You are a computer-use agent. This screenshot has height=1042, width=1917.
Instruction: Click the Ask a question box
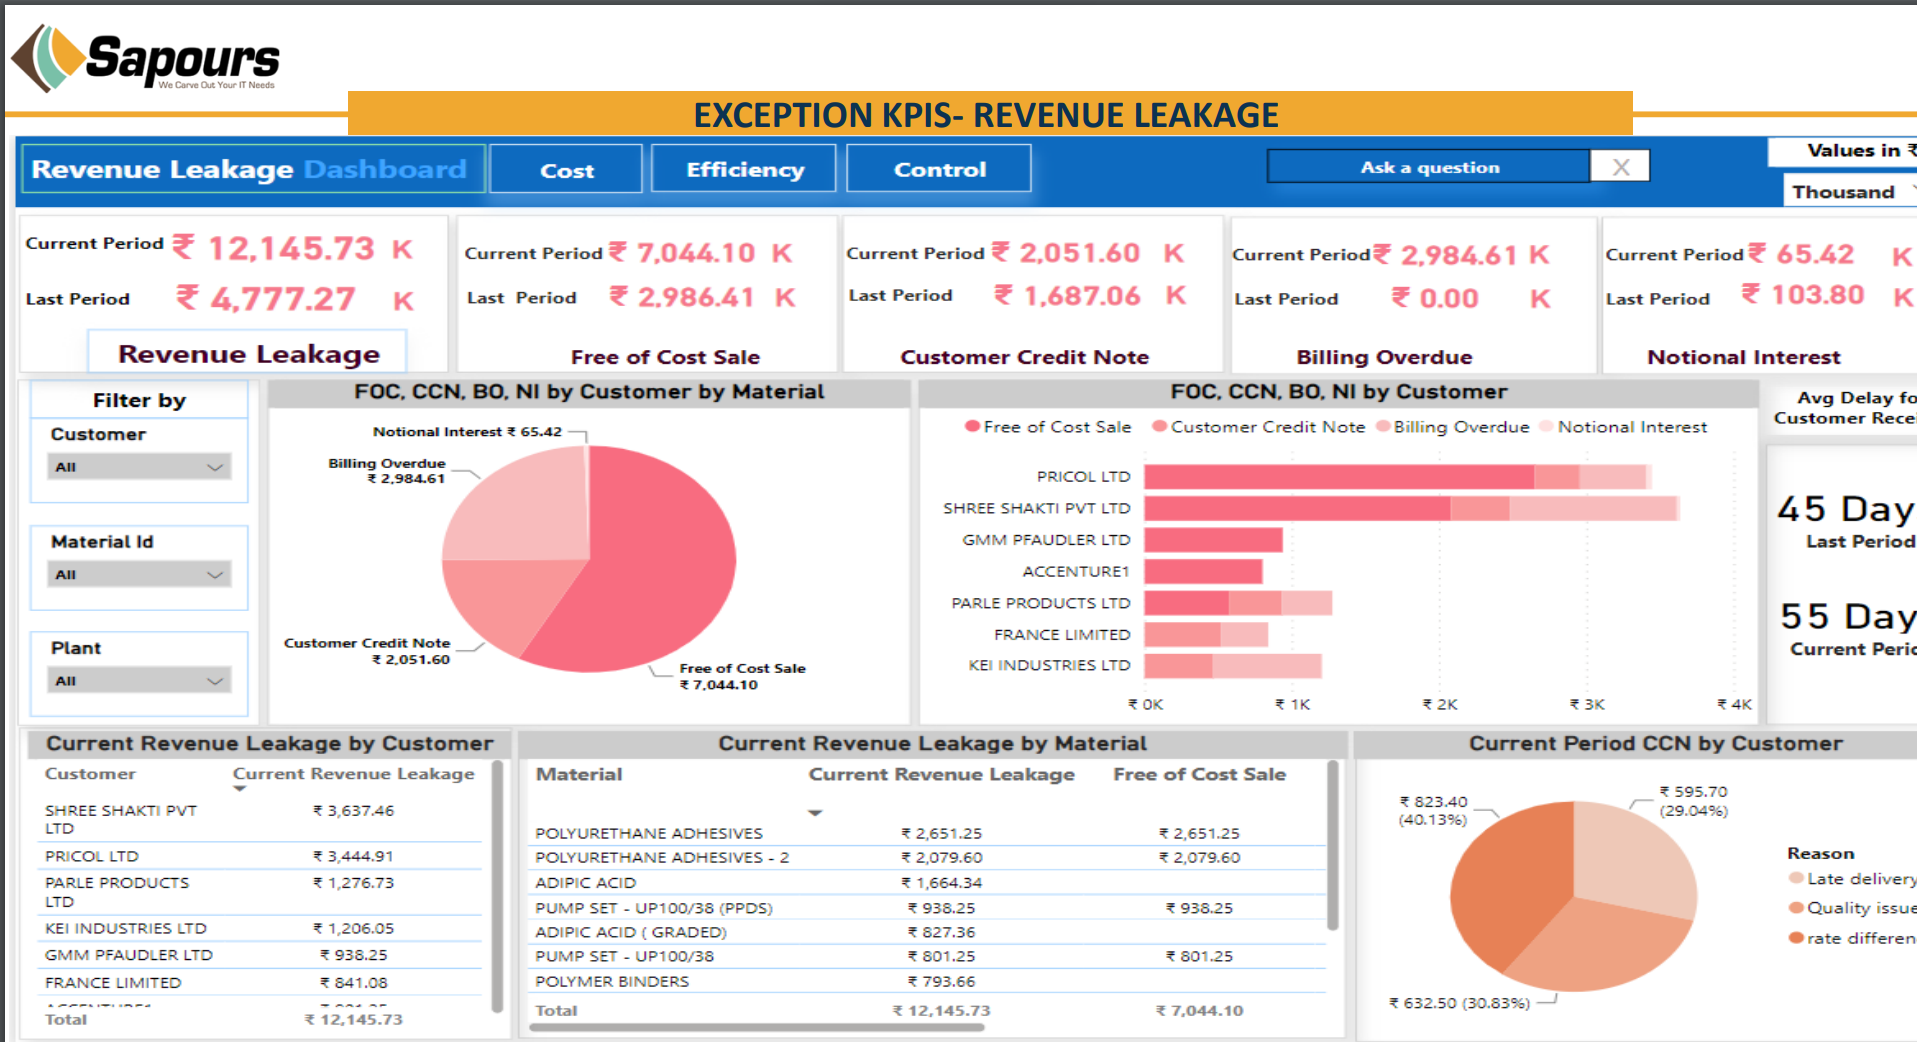[1428, 167]
